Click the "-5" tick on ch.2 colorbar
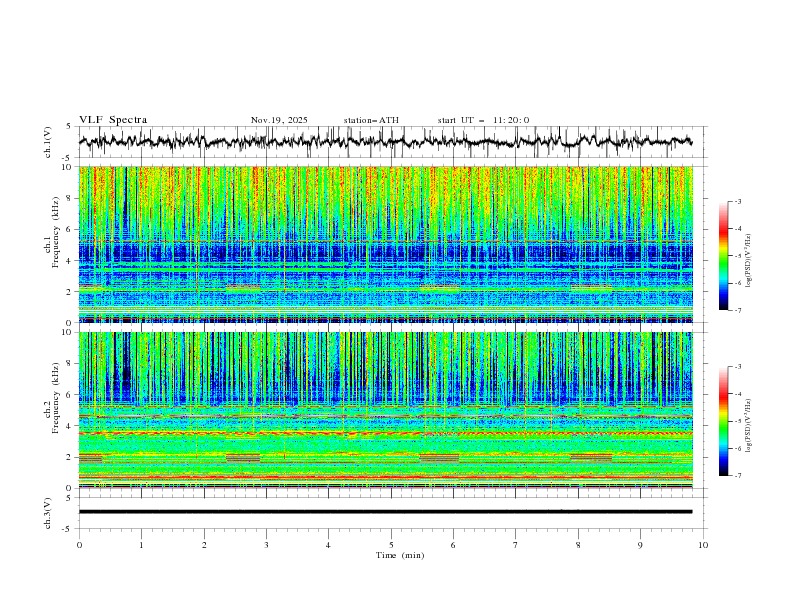Screen dimensions: 792x612 point(738,421)
